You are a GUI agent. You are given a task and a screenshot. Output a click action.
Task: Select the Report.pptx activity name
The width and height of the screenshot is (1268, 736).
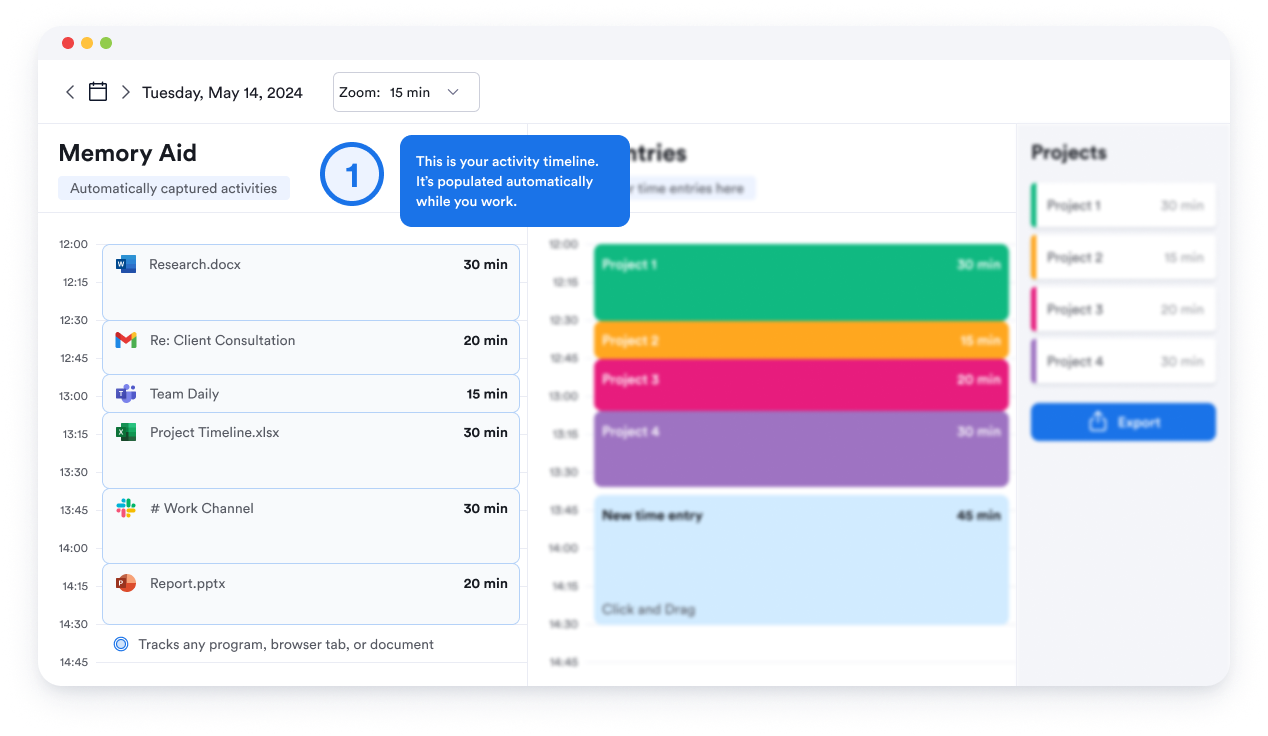[188, 583]
